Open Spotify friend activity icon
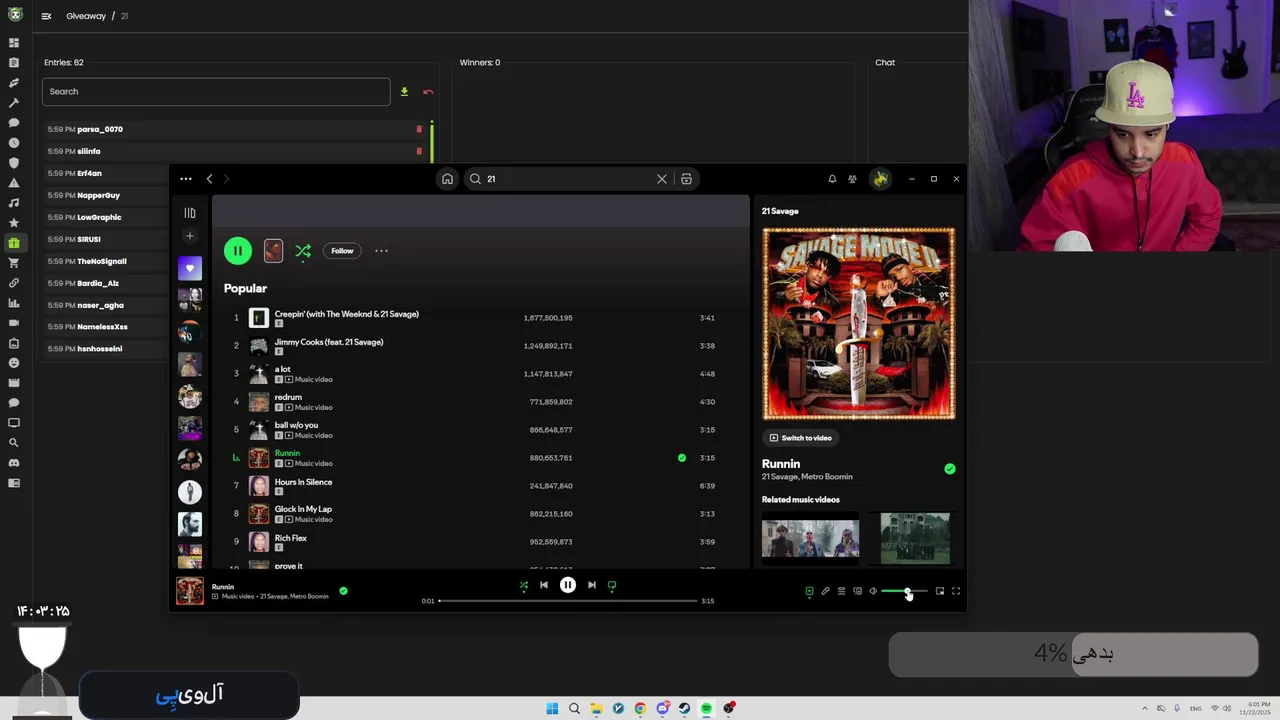 point(852,179)
